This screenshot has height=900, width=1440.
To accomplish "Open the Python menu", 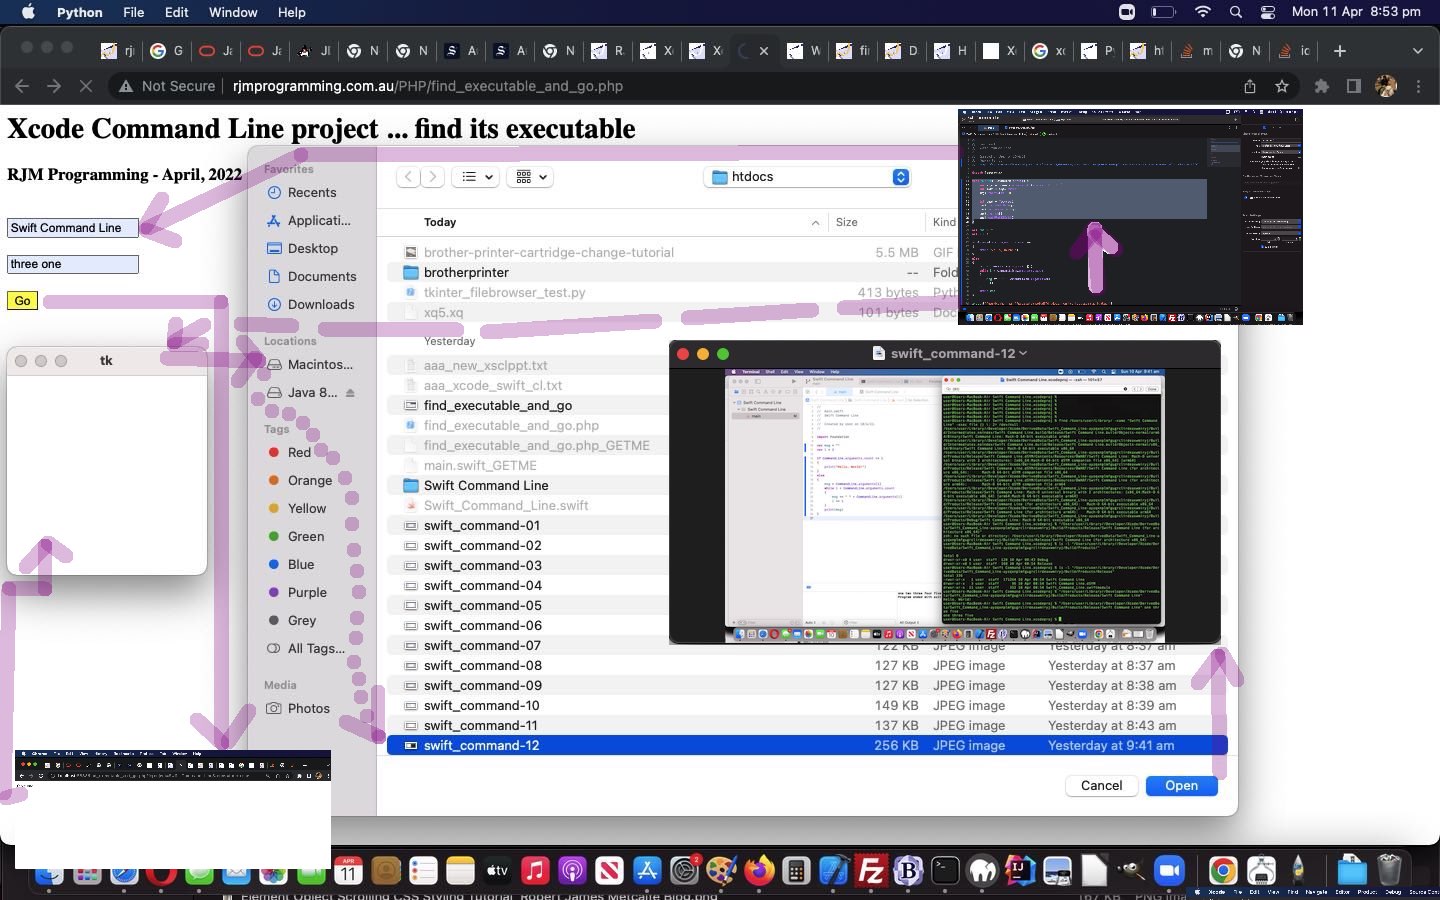I will (x=80, y=12).
